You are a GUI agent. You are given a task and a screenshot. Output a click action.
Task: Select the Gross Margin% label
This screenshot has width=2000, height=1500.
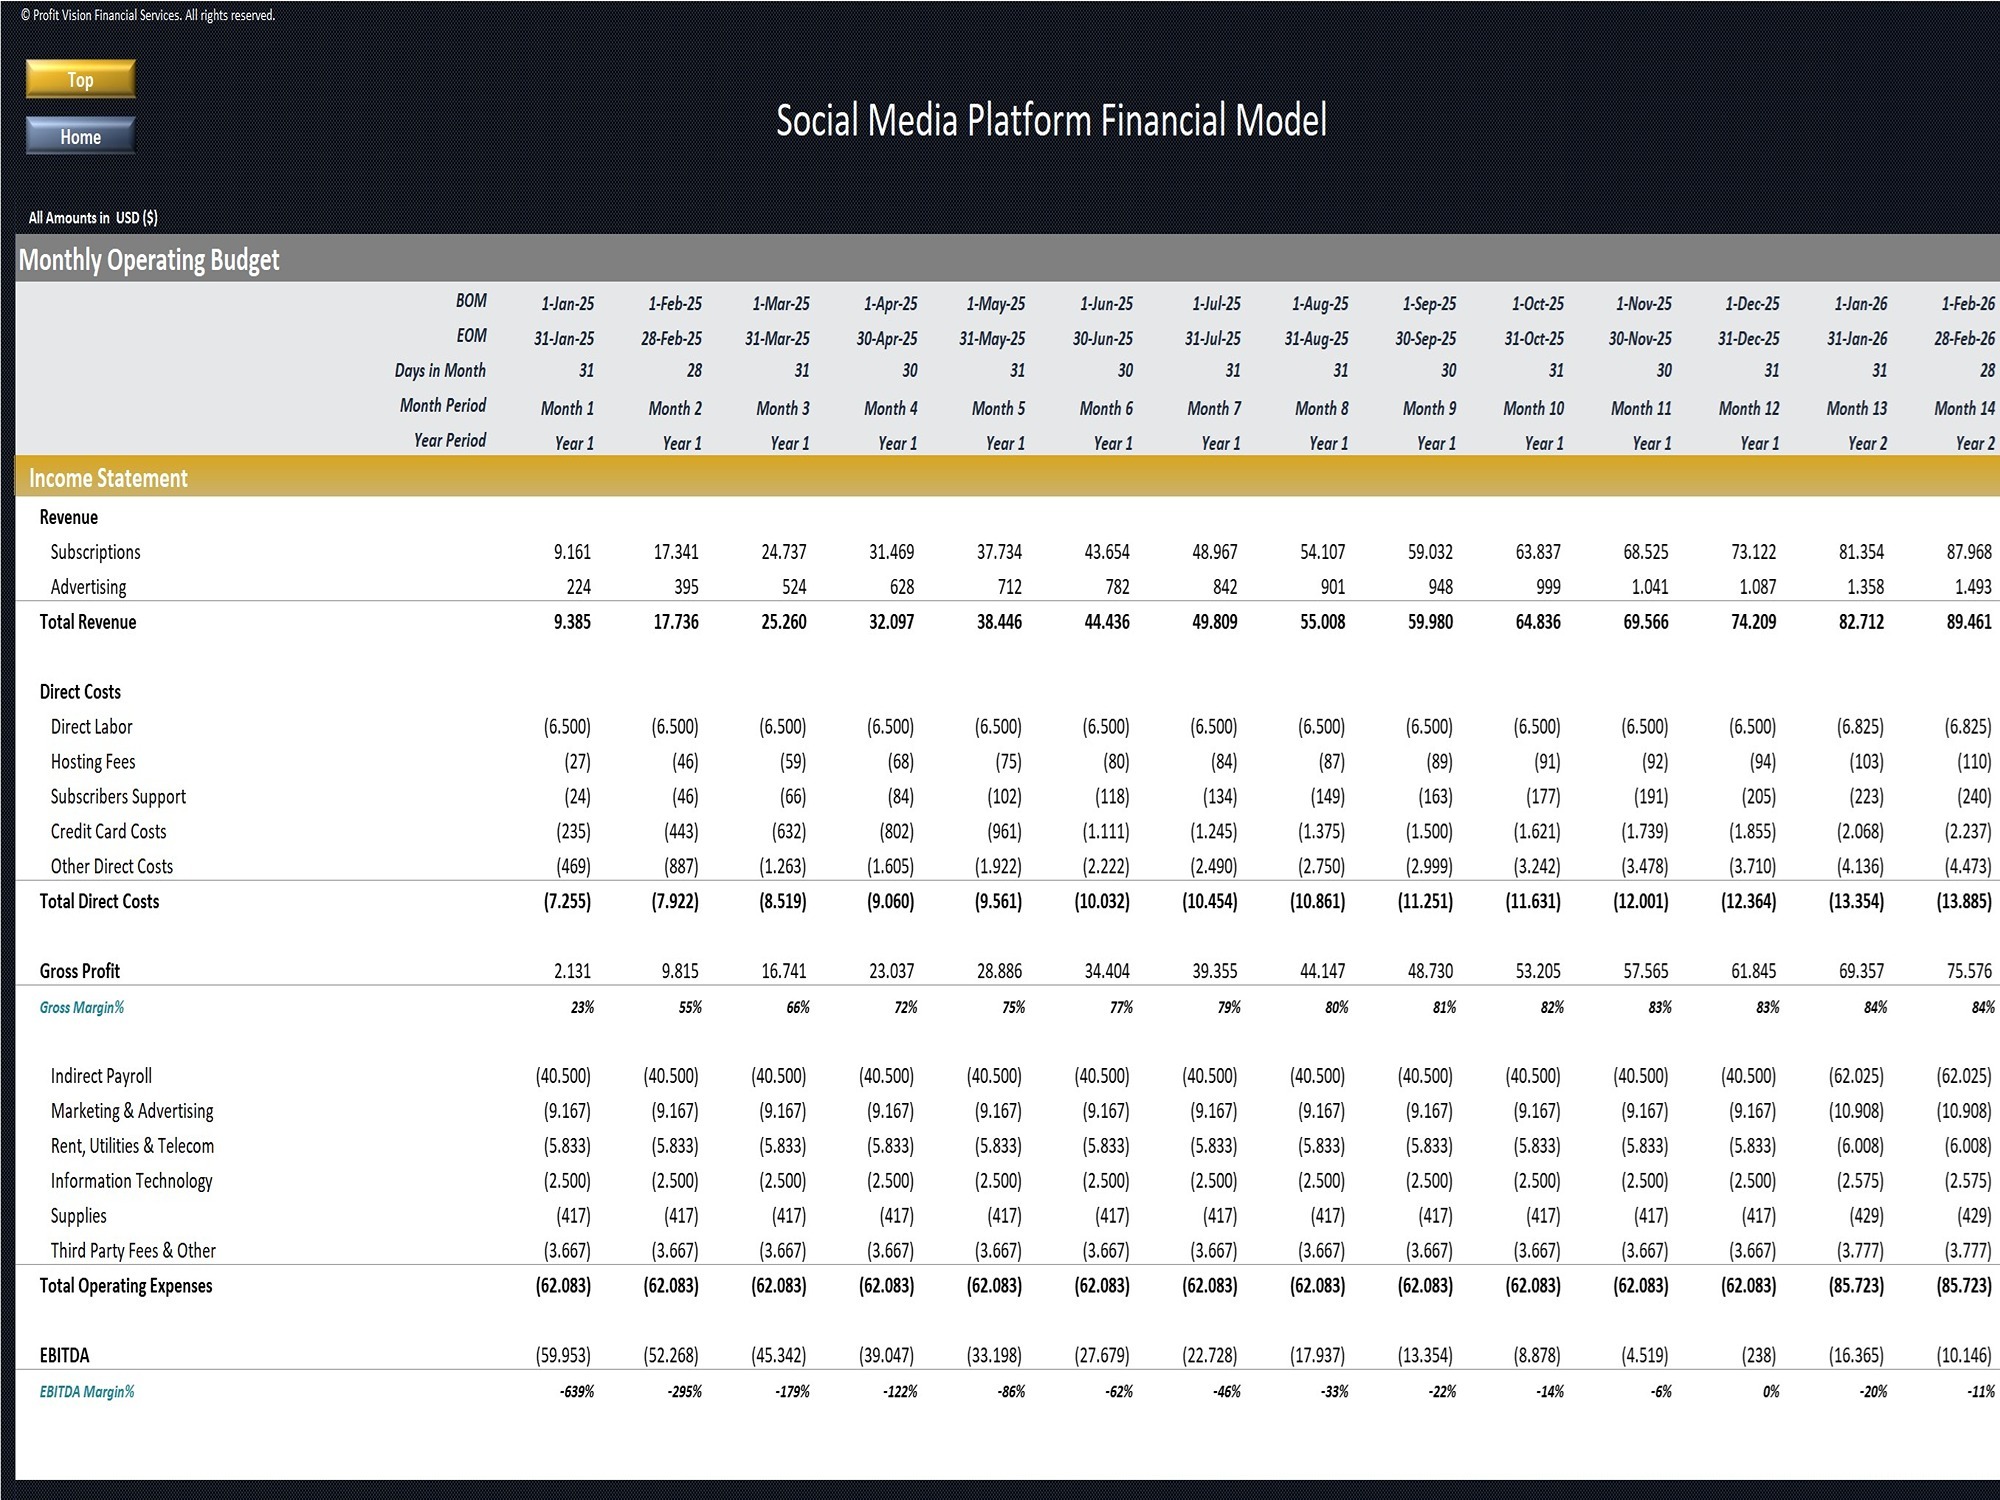82,1007
